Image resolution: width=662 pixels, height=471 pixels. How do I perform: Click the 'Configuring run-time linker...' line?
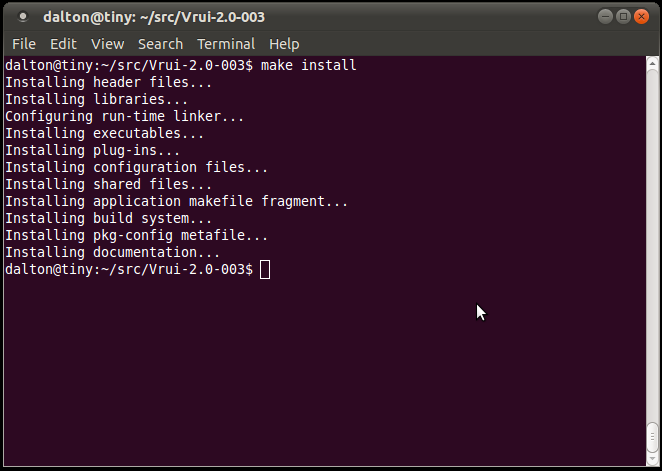[x=125, y=116]
